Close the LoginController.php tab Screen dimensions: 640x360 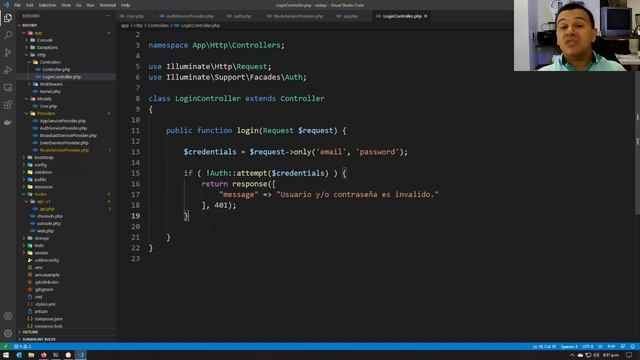pos(426,16)
